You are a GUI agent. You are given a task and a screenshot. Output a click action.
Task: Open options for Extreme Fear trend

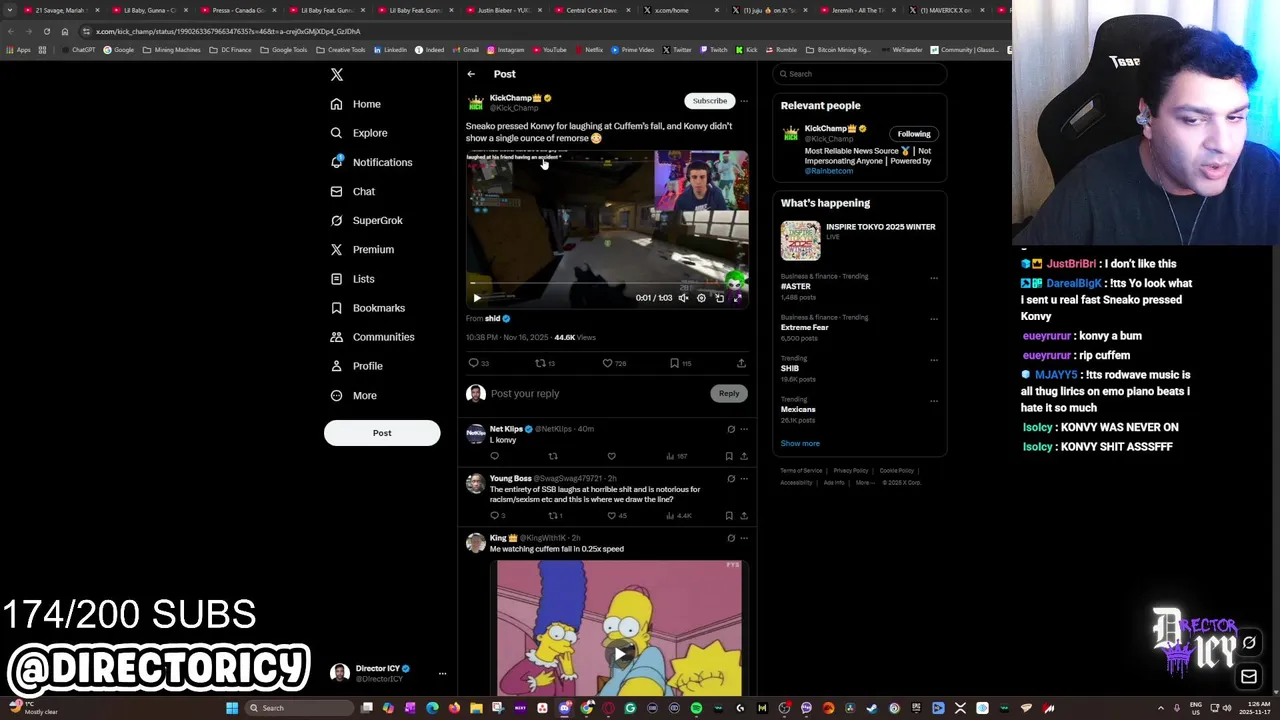pos(934,320)
